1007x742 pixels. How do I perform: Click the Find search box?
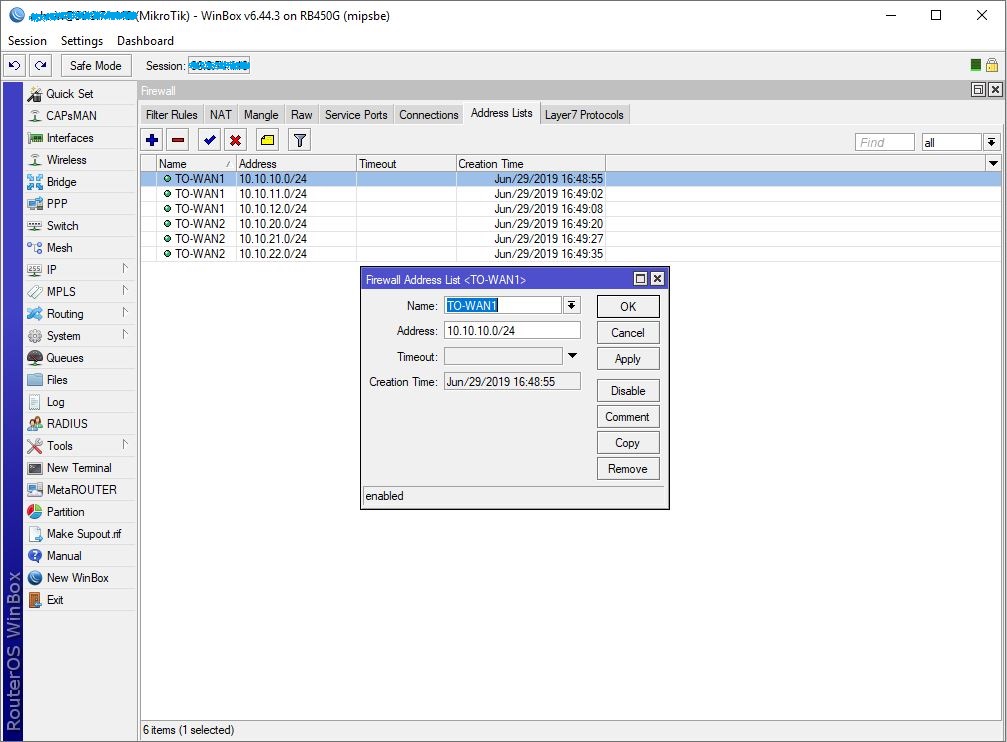pos(884,142)
